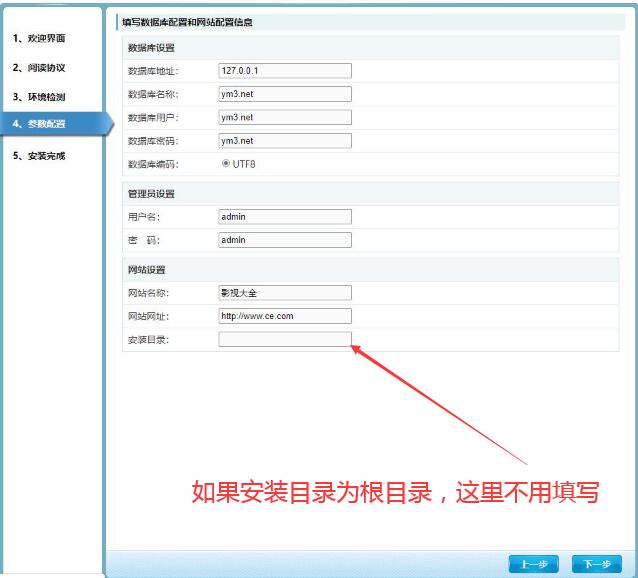This screenshot has width=638, height=578.
Task: Select the UTF8 encoding radio button
Action: (225, 164)
